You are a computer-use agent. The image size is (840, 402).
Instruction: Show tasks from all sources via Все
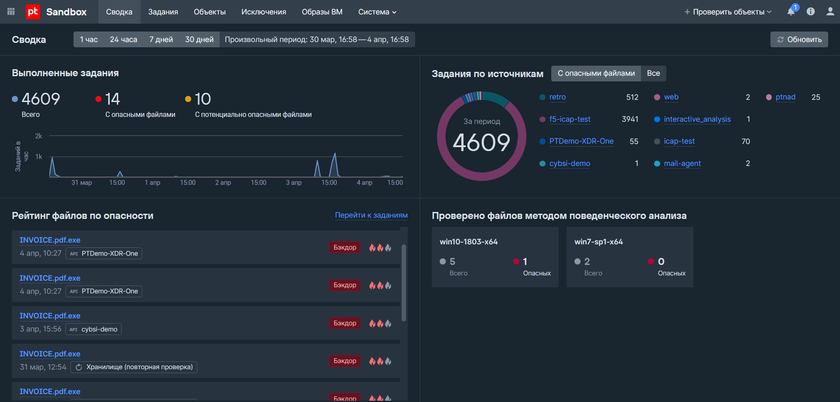pos(653,74)
